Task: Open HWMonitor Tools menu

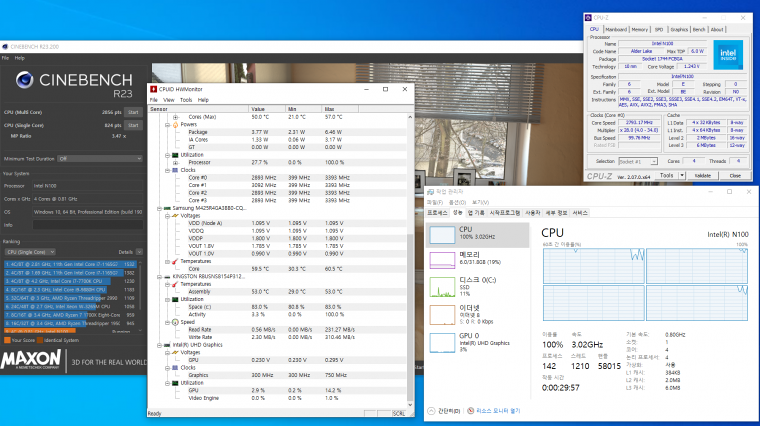Action: tap(186, 100)
